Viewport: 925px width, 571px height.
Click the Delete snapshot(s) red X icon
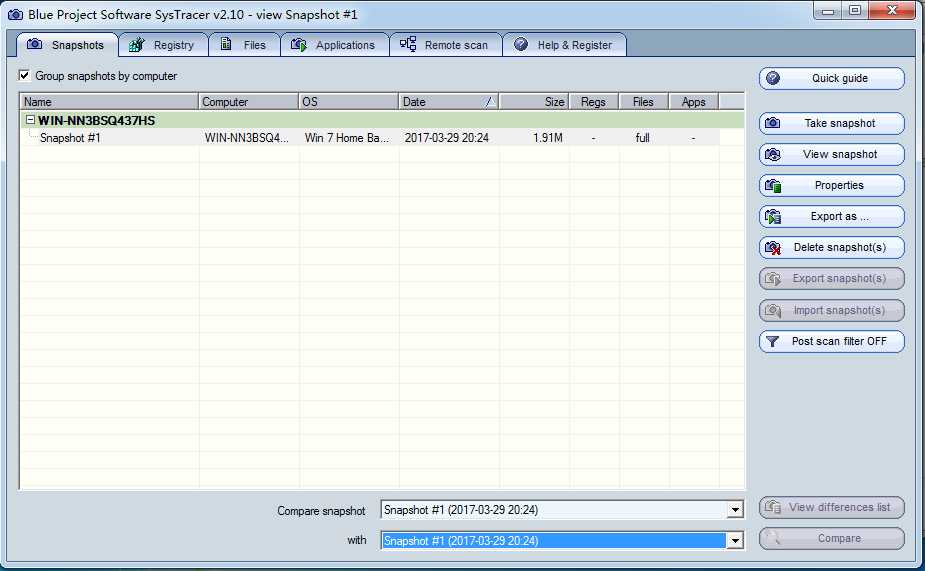[773, 248]
